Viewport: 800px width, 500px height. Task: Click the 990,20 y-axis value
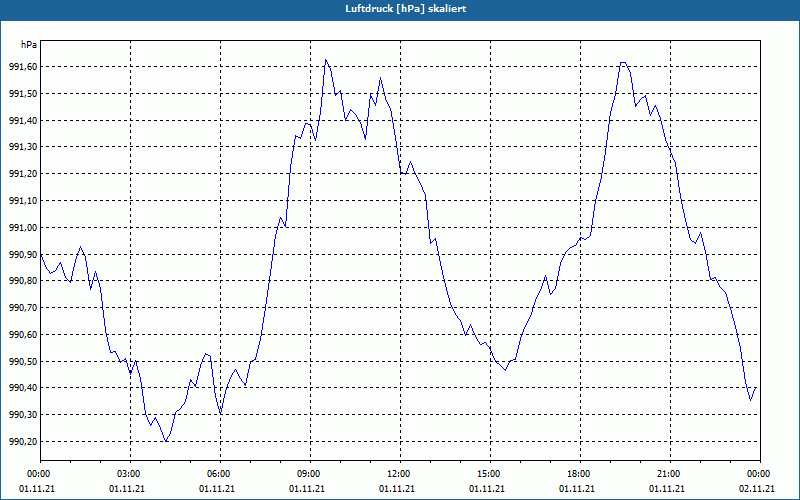[23, 441]
